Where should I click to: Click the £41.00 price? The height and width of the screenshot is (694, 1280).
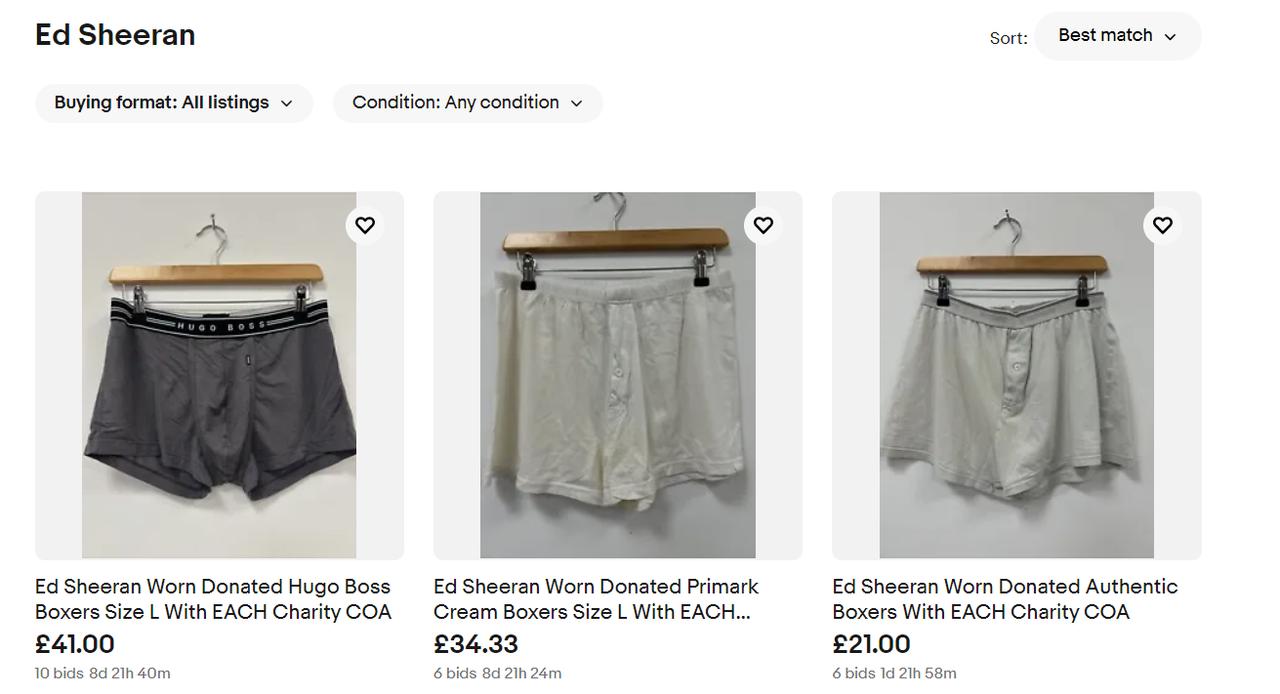(75, 644)
